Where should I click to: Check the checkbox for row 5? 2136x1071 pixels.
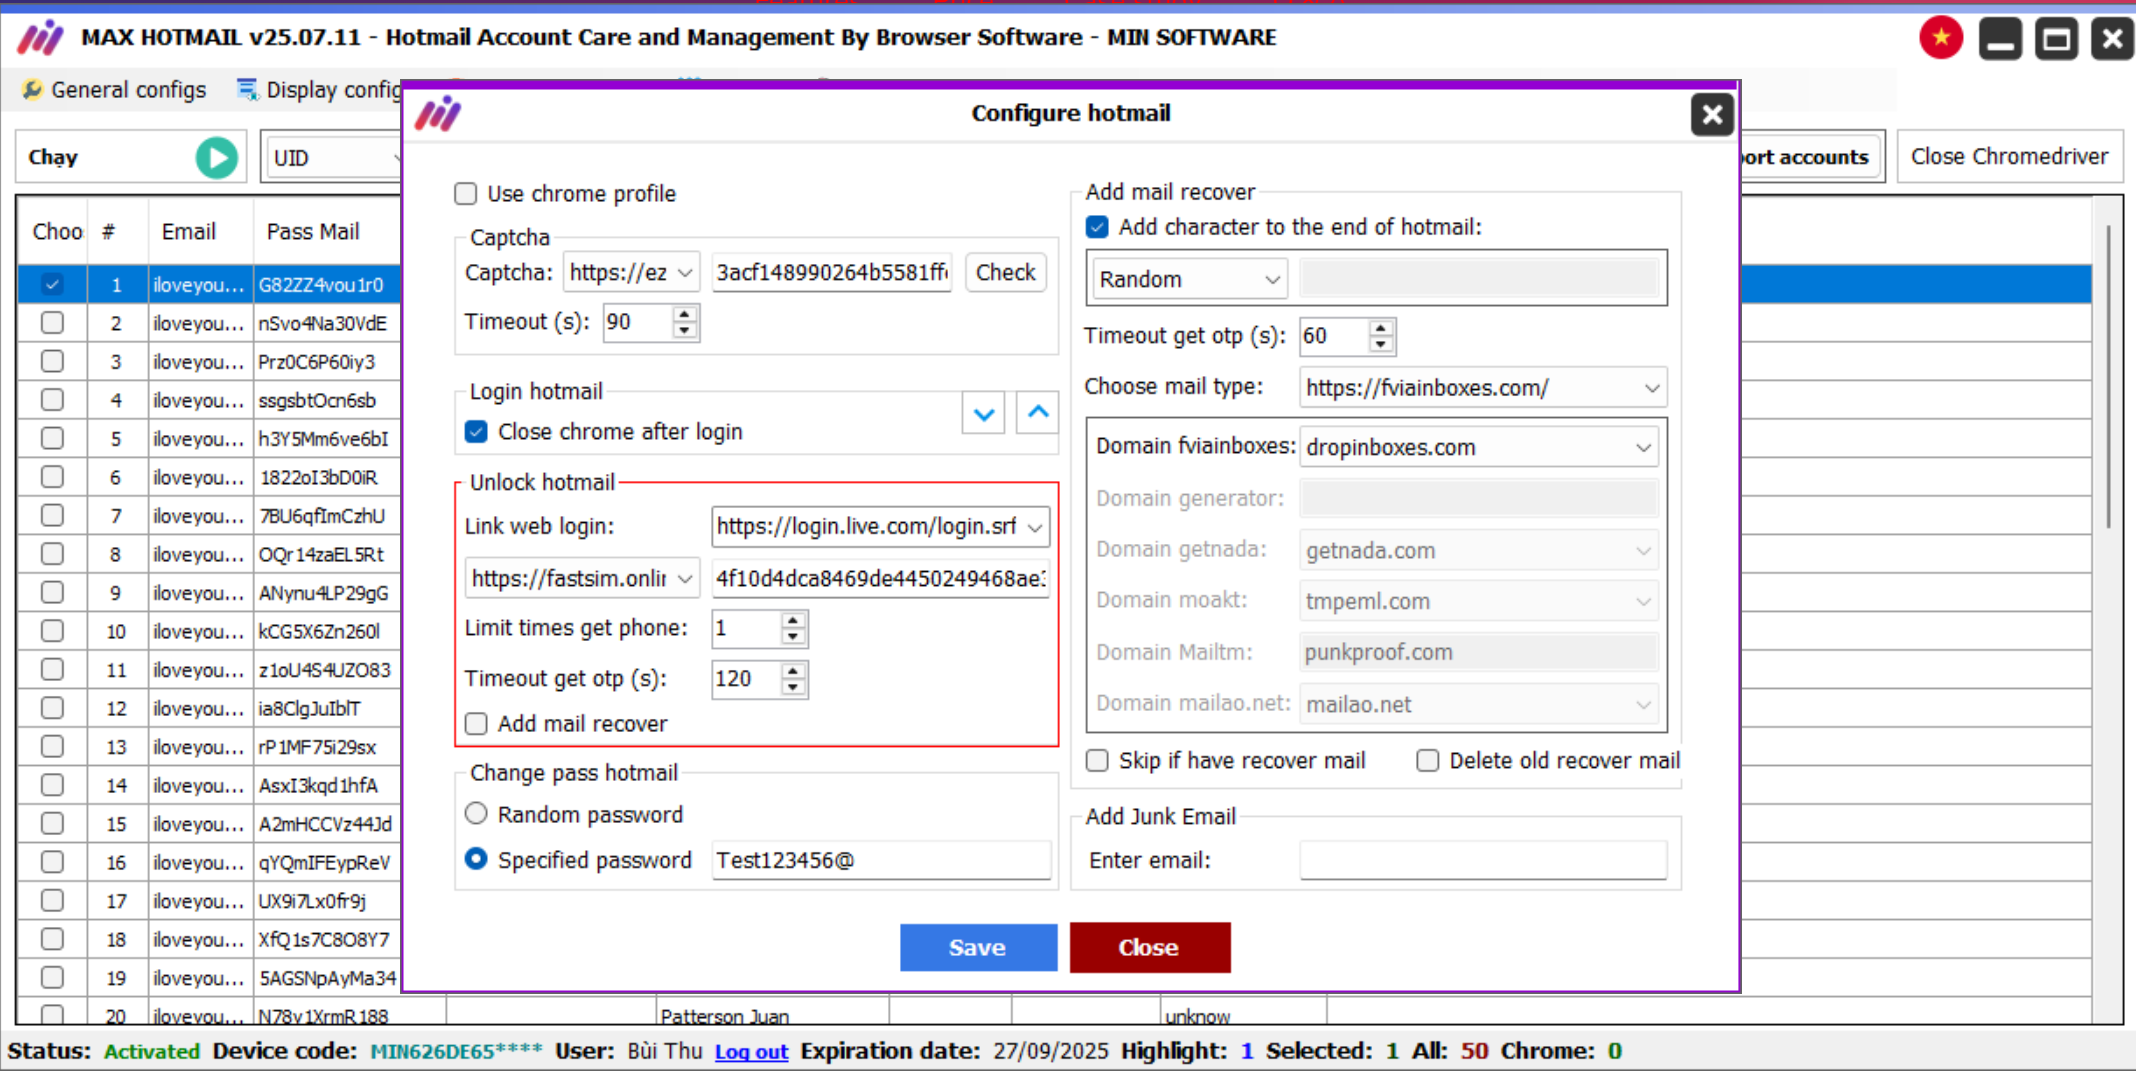pyautogui.click(x=52, y=439)
